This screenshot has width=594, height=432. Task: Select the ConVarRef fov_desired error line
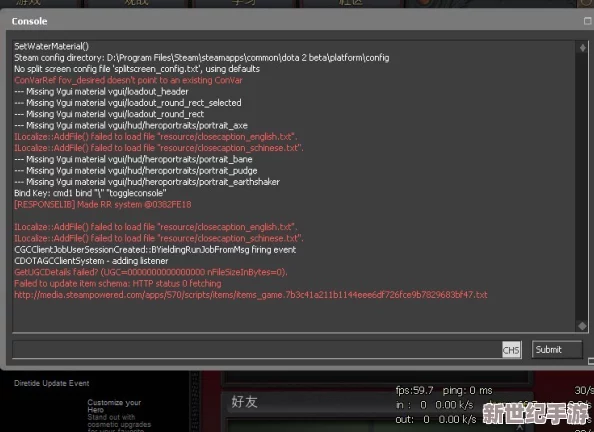coord(128,80)
